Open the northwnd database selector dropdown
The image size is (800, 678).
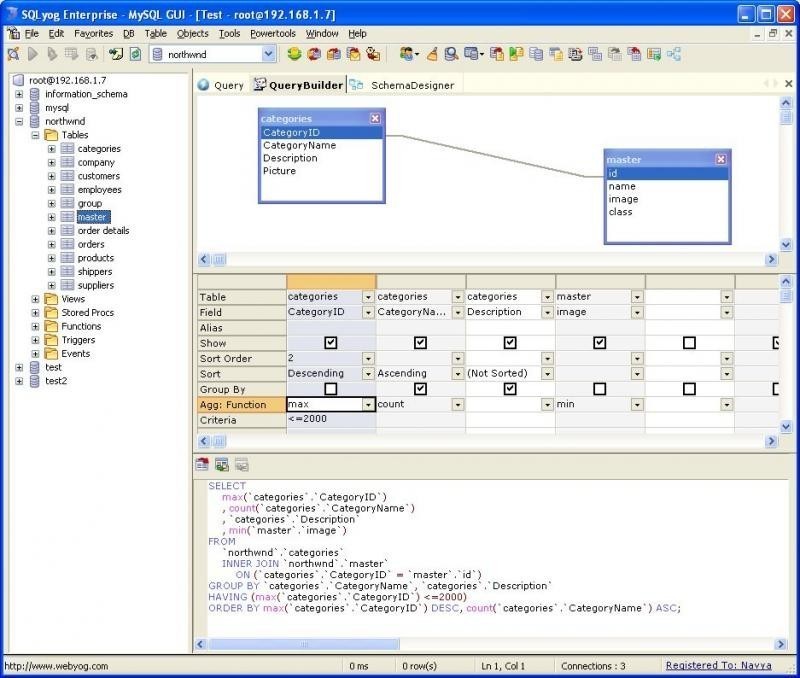[x=268, y=55]
